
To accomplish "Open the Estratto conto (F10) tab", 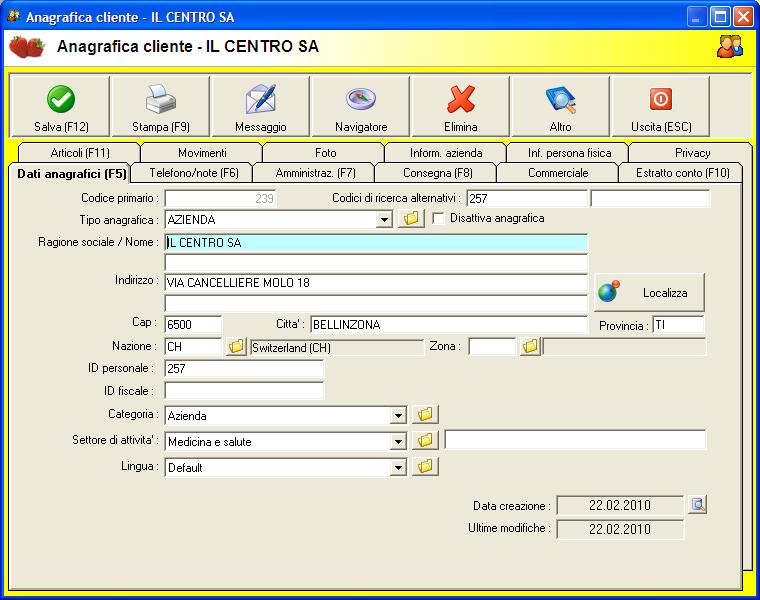I will [x=682, y=173].
